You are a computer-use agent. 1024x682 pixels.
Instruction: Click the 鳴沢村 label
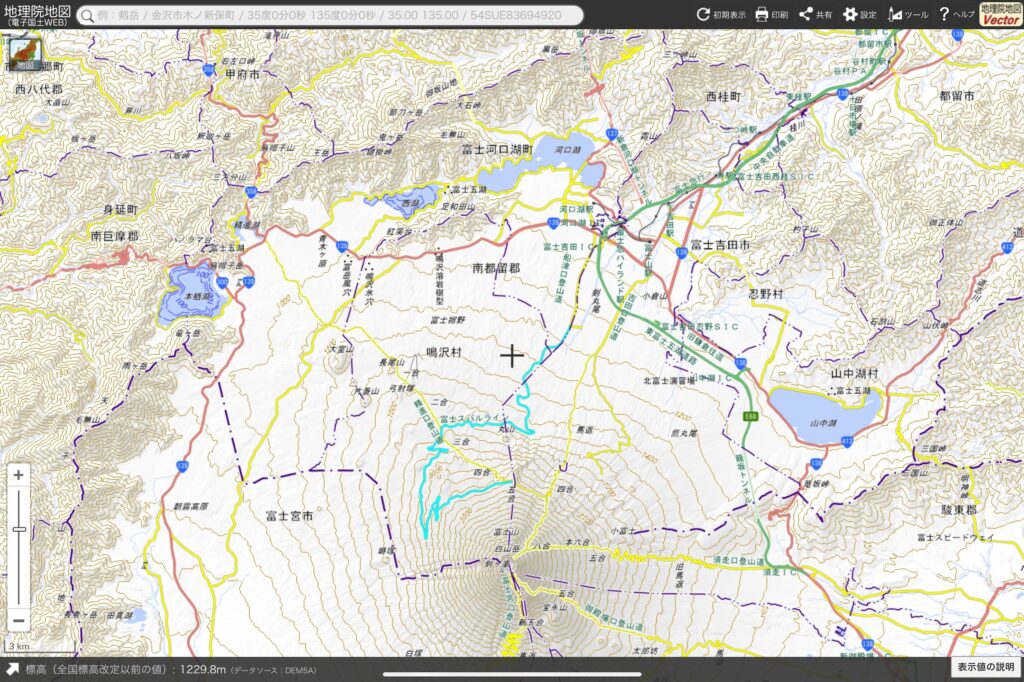click(x=443, y=352)
